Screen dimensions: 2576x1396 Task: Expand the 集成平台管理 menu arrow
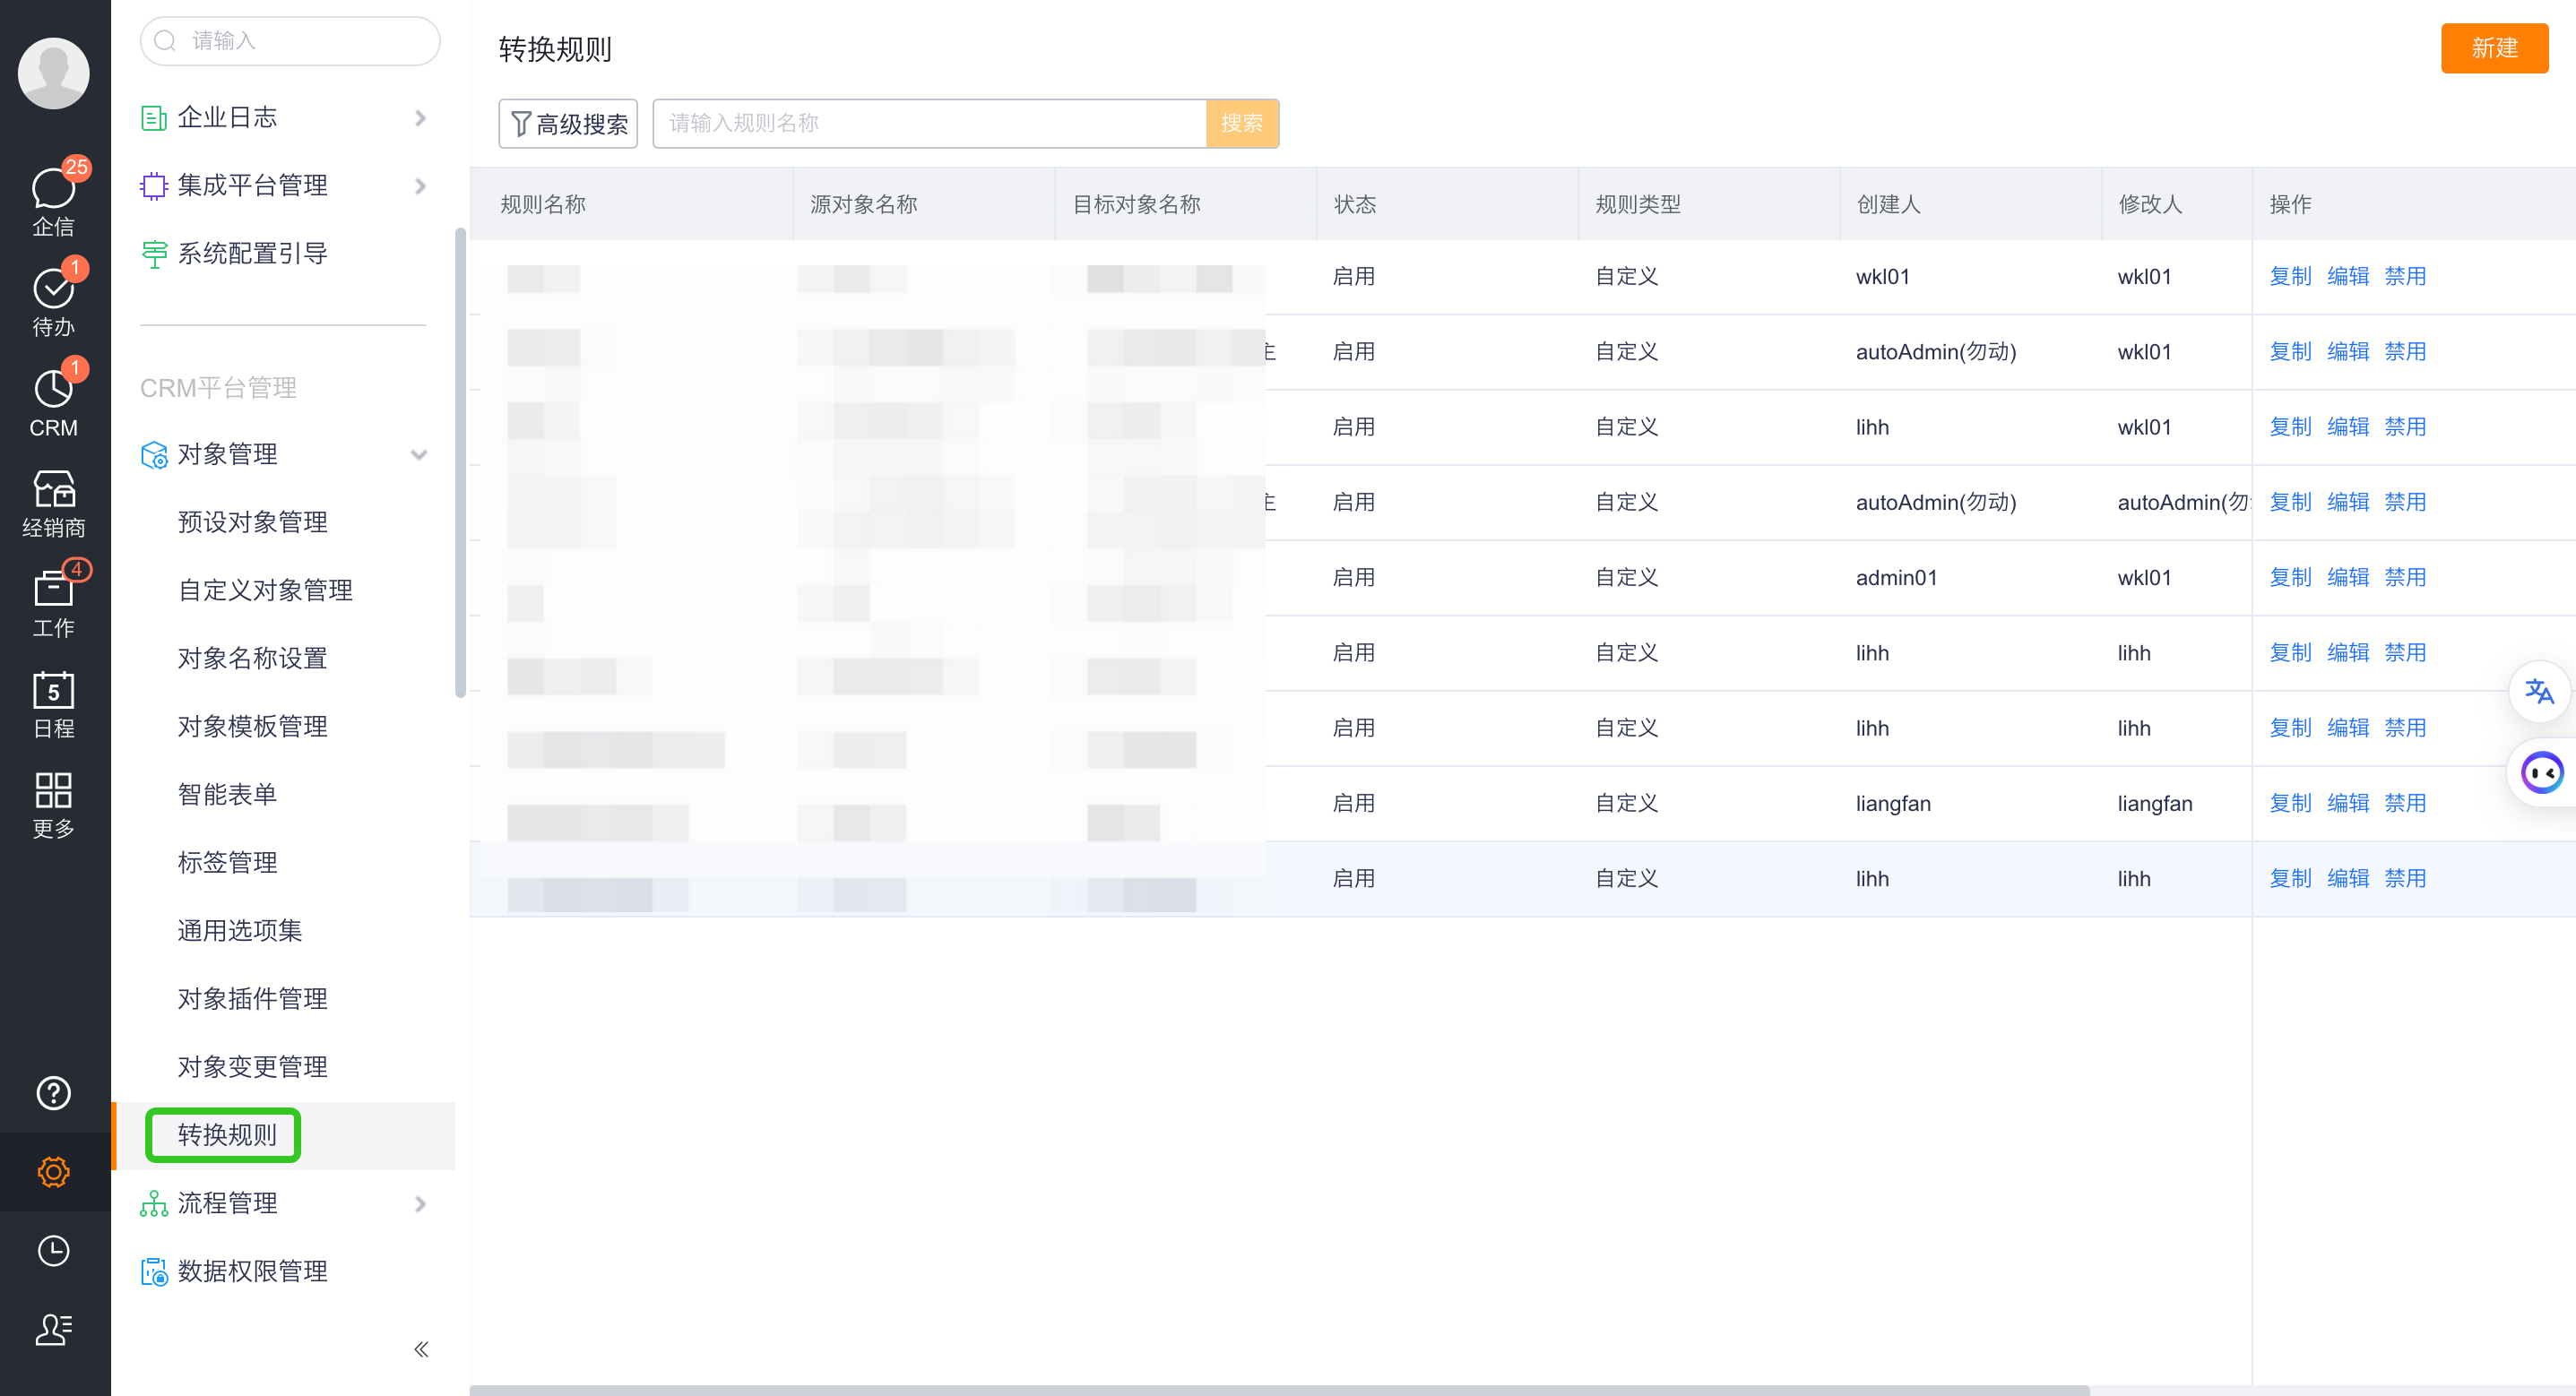(420, 186)
